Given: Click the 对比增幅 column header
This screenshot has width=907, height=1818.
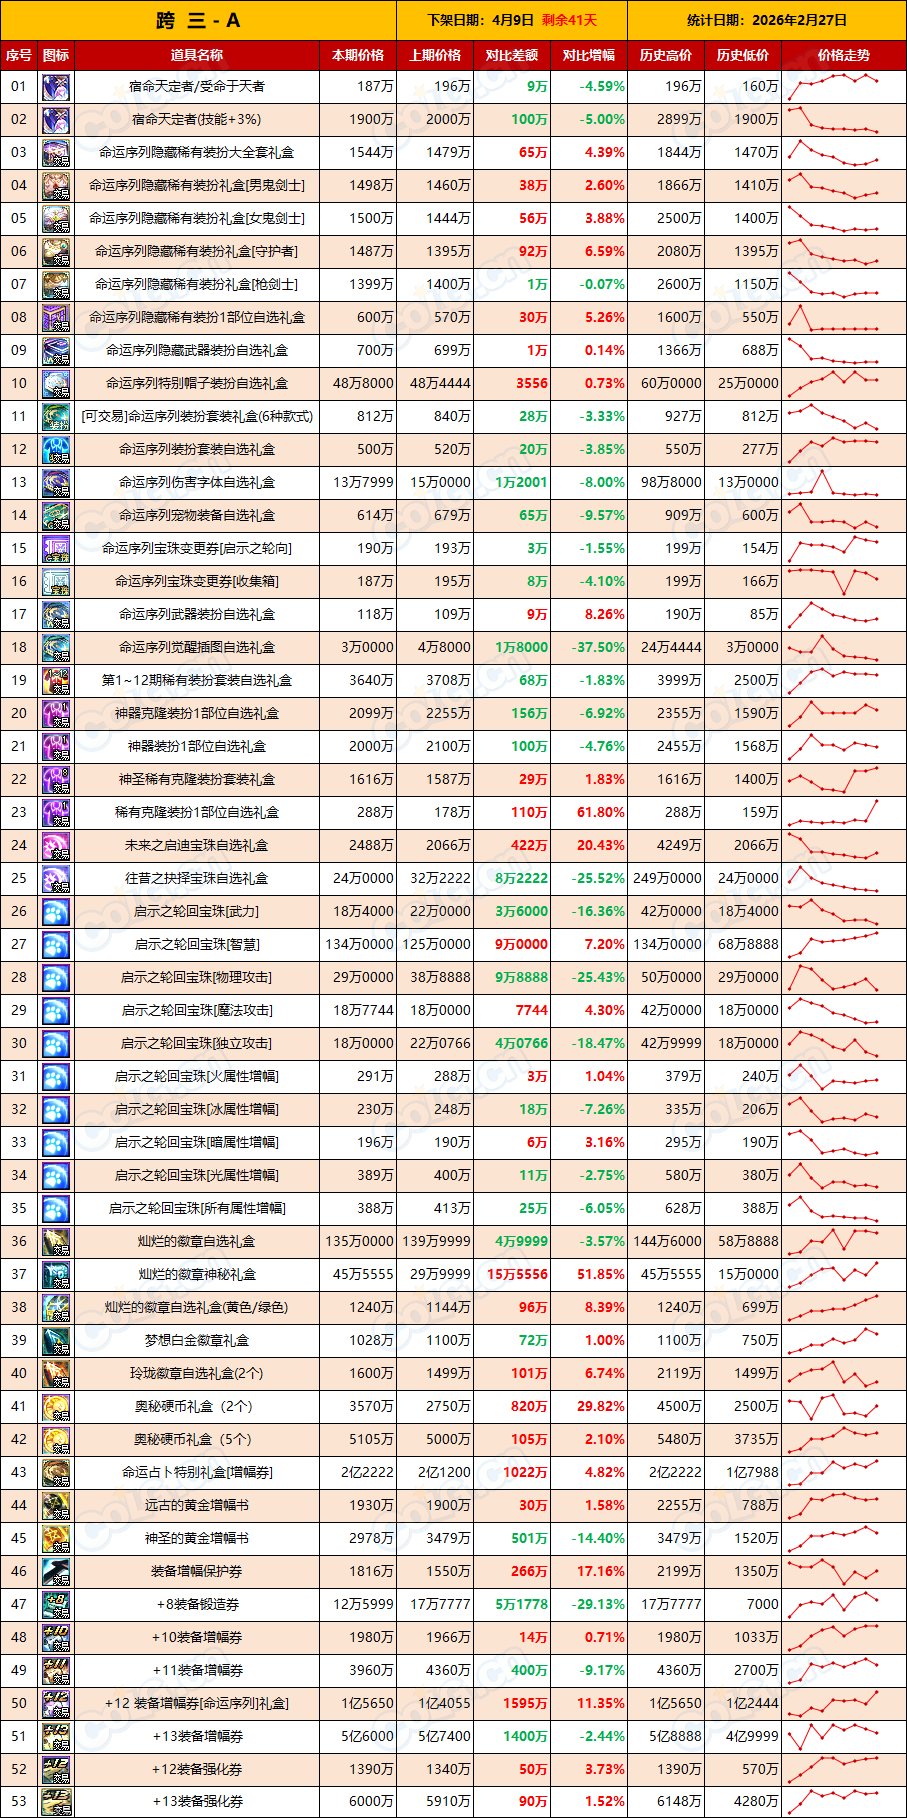Looking at the screenshot, I should point(589,56).
